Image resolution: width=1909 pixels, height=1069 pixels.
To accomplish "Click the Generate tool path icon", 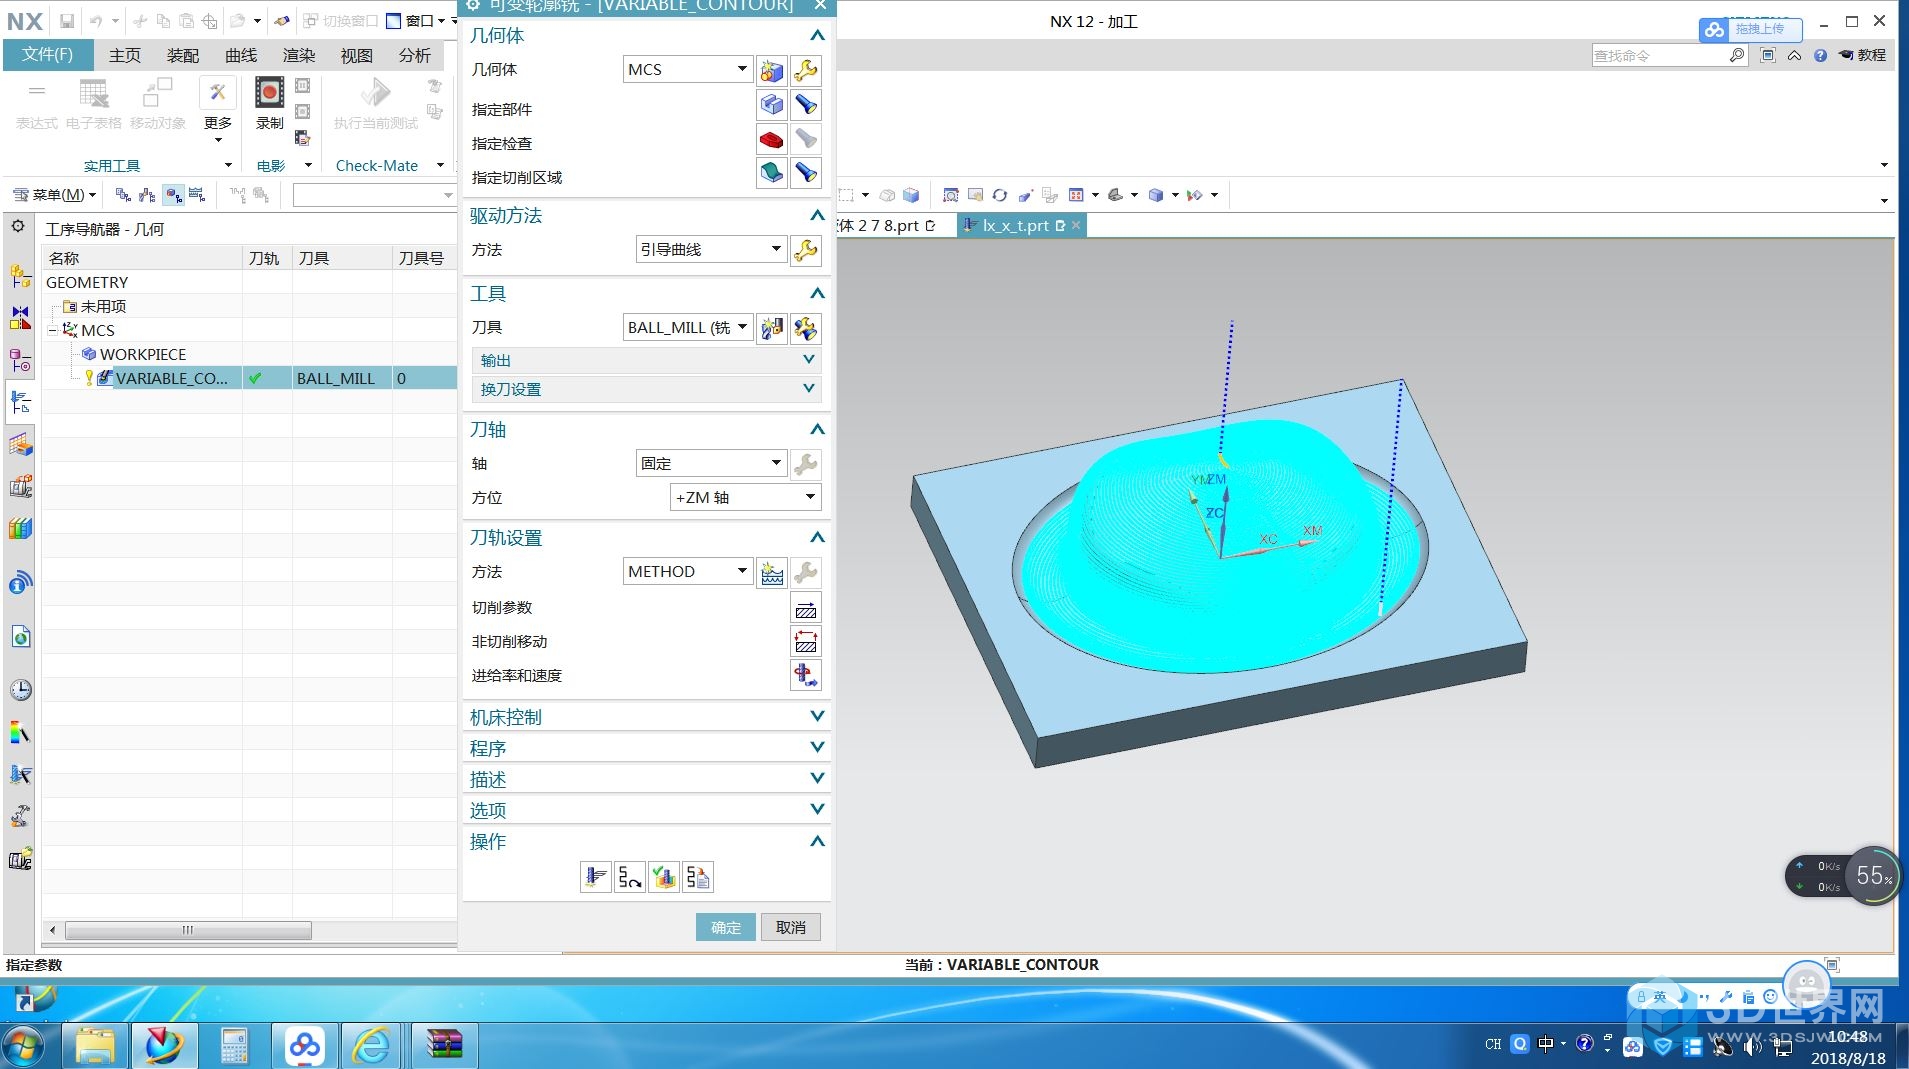I will tap(595, 877).
